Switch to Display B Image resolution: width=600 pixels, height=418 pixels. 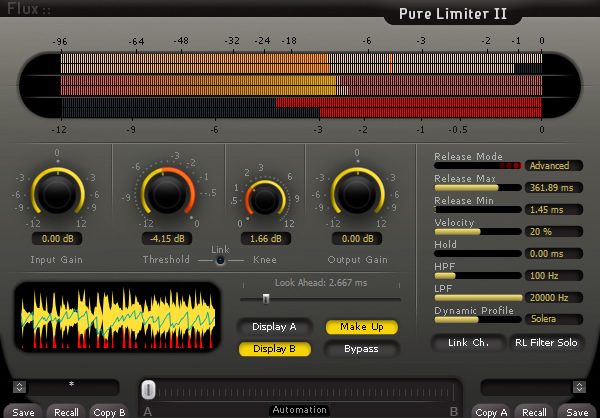pos(274,349)
